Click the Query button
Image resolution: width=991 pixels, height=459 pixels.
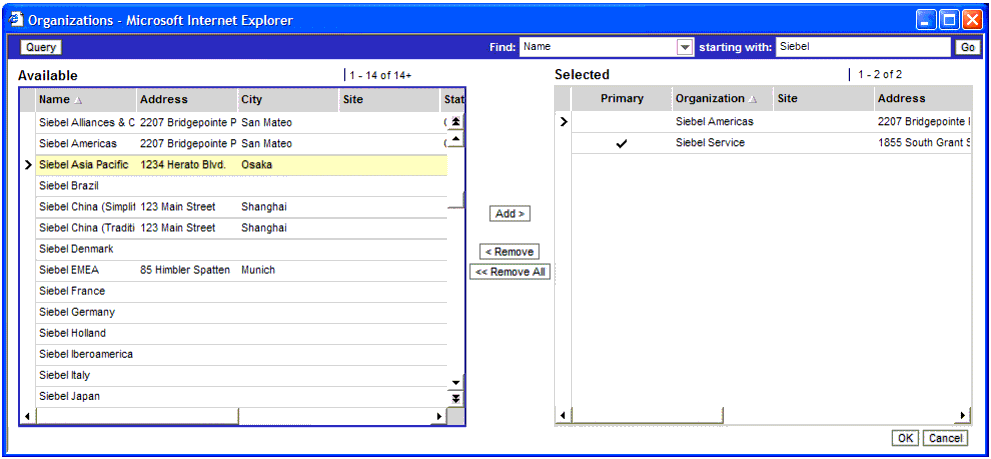pos(41,47)
